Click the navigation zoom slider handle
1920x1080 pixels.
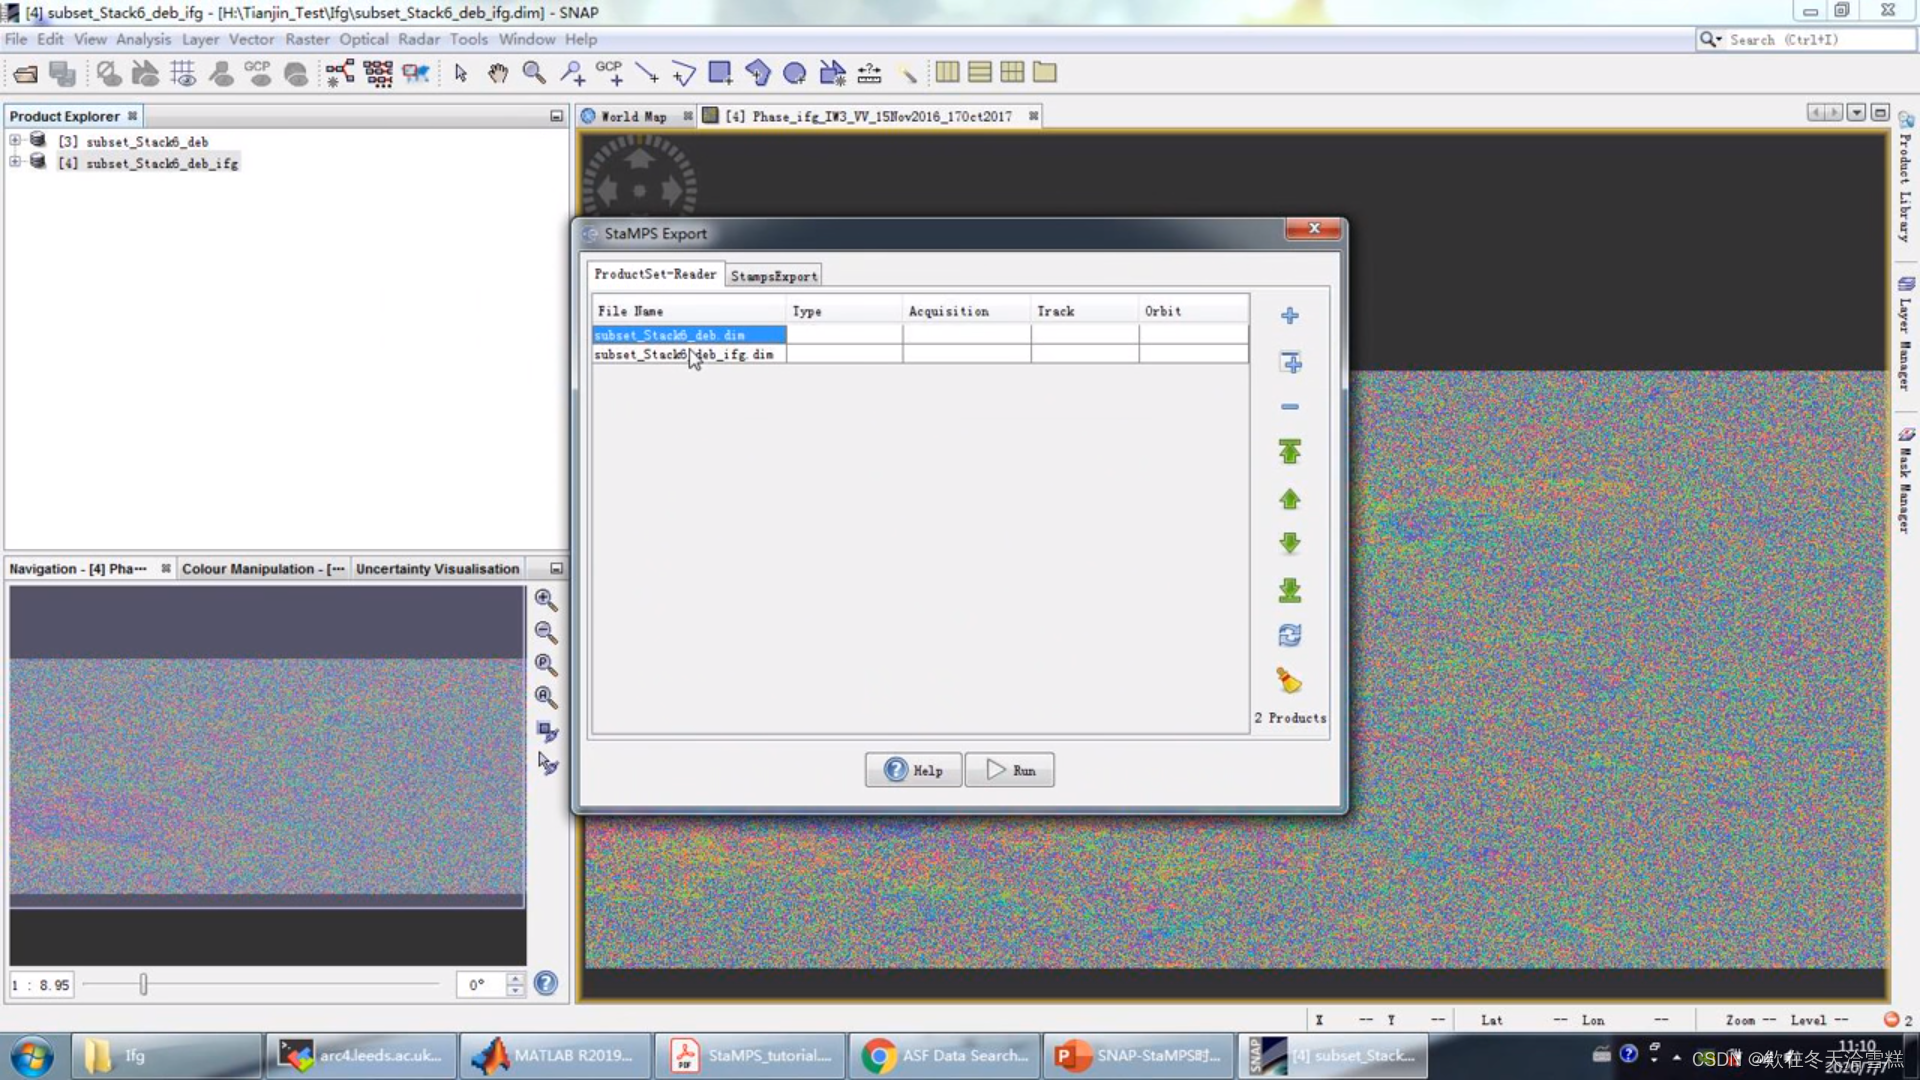[x=143, y=985]
